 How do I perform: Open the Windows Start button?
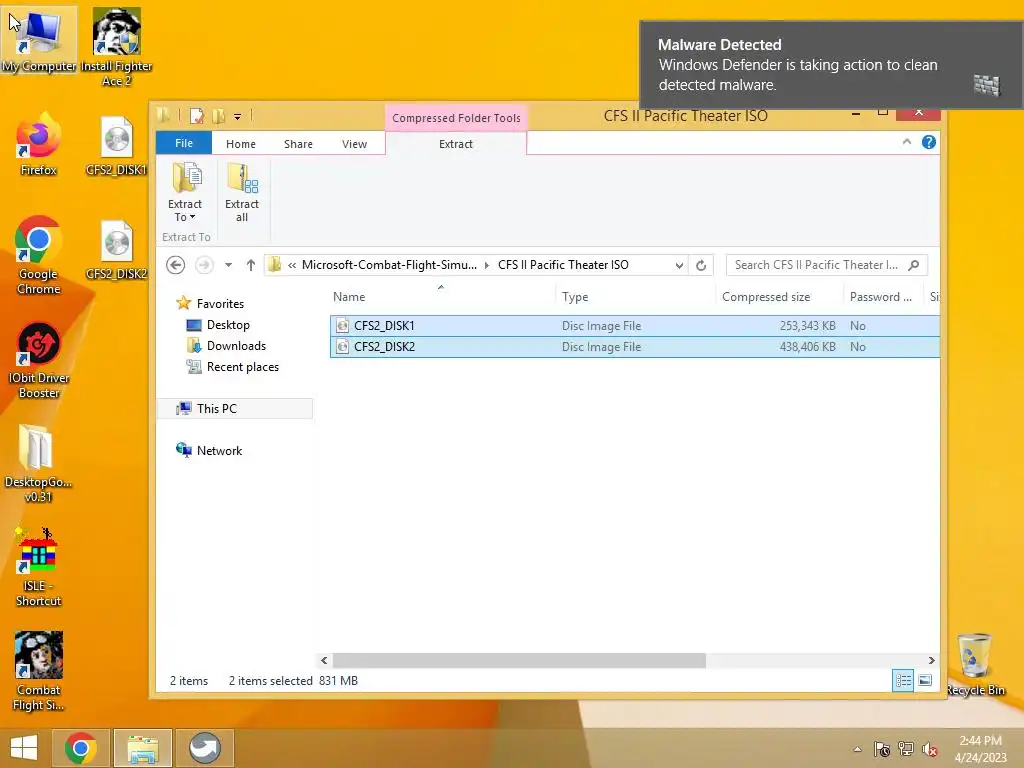pyautogui.click(x=24, y=748)
